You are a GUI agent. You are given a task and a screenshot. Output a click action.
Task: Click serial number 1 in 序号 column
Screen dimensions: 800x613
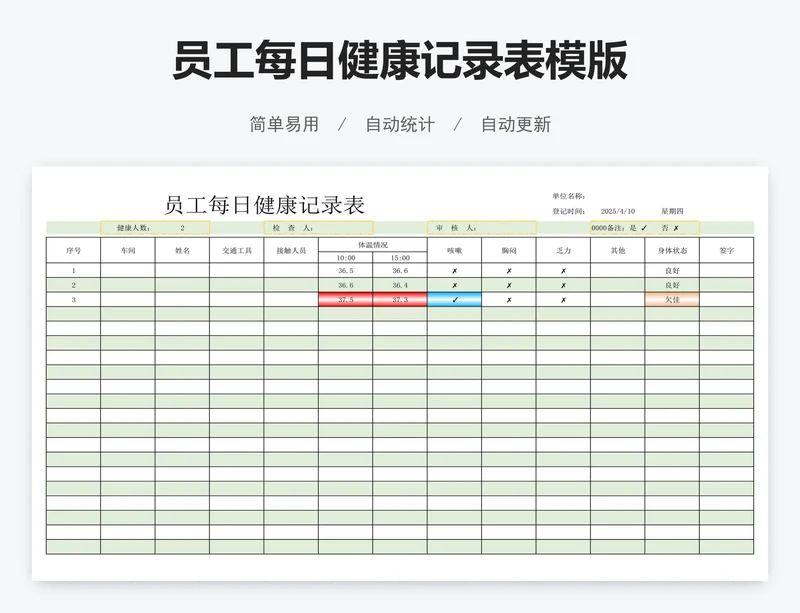pos(73,271)
